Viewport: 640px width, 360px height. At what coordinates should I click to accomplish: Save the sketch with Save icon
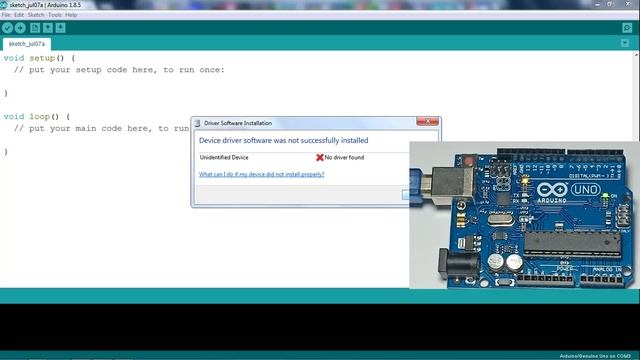[x=60, y=28]
